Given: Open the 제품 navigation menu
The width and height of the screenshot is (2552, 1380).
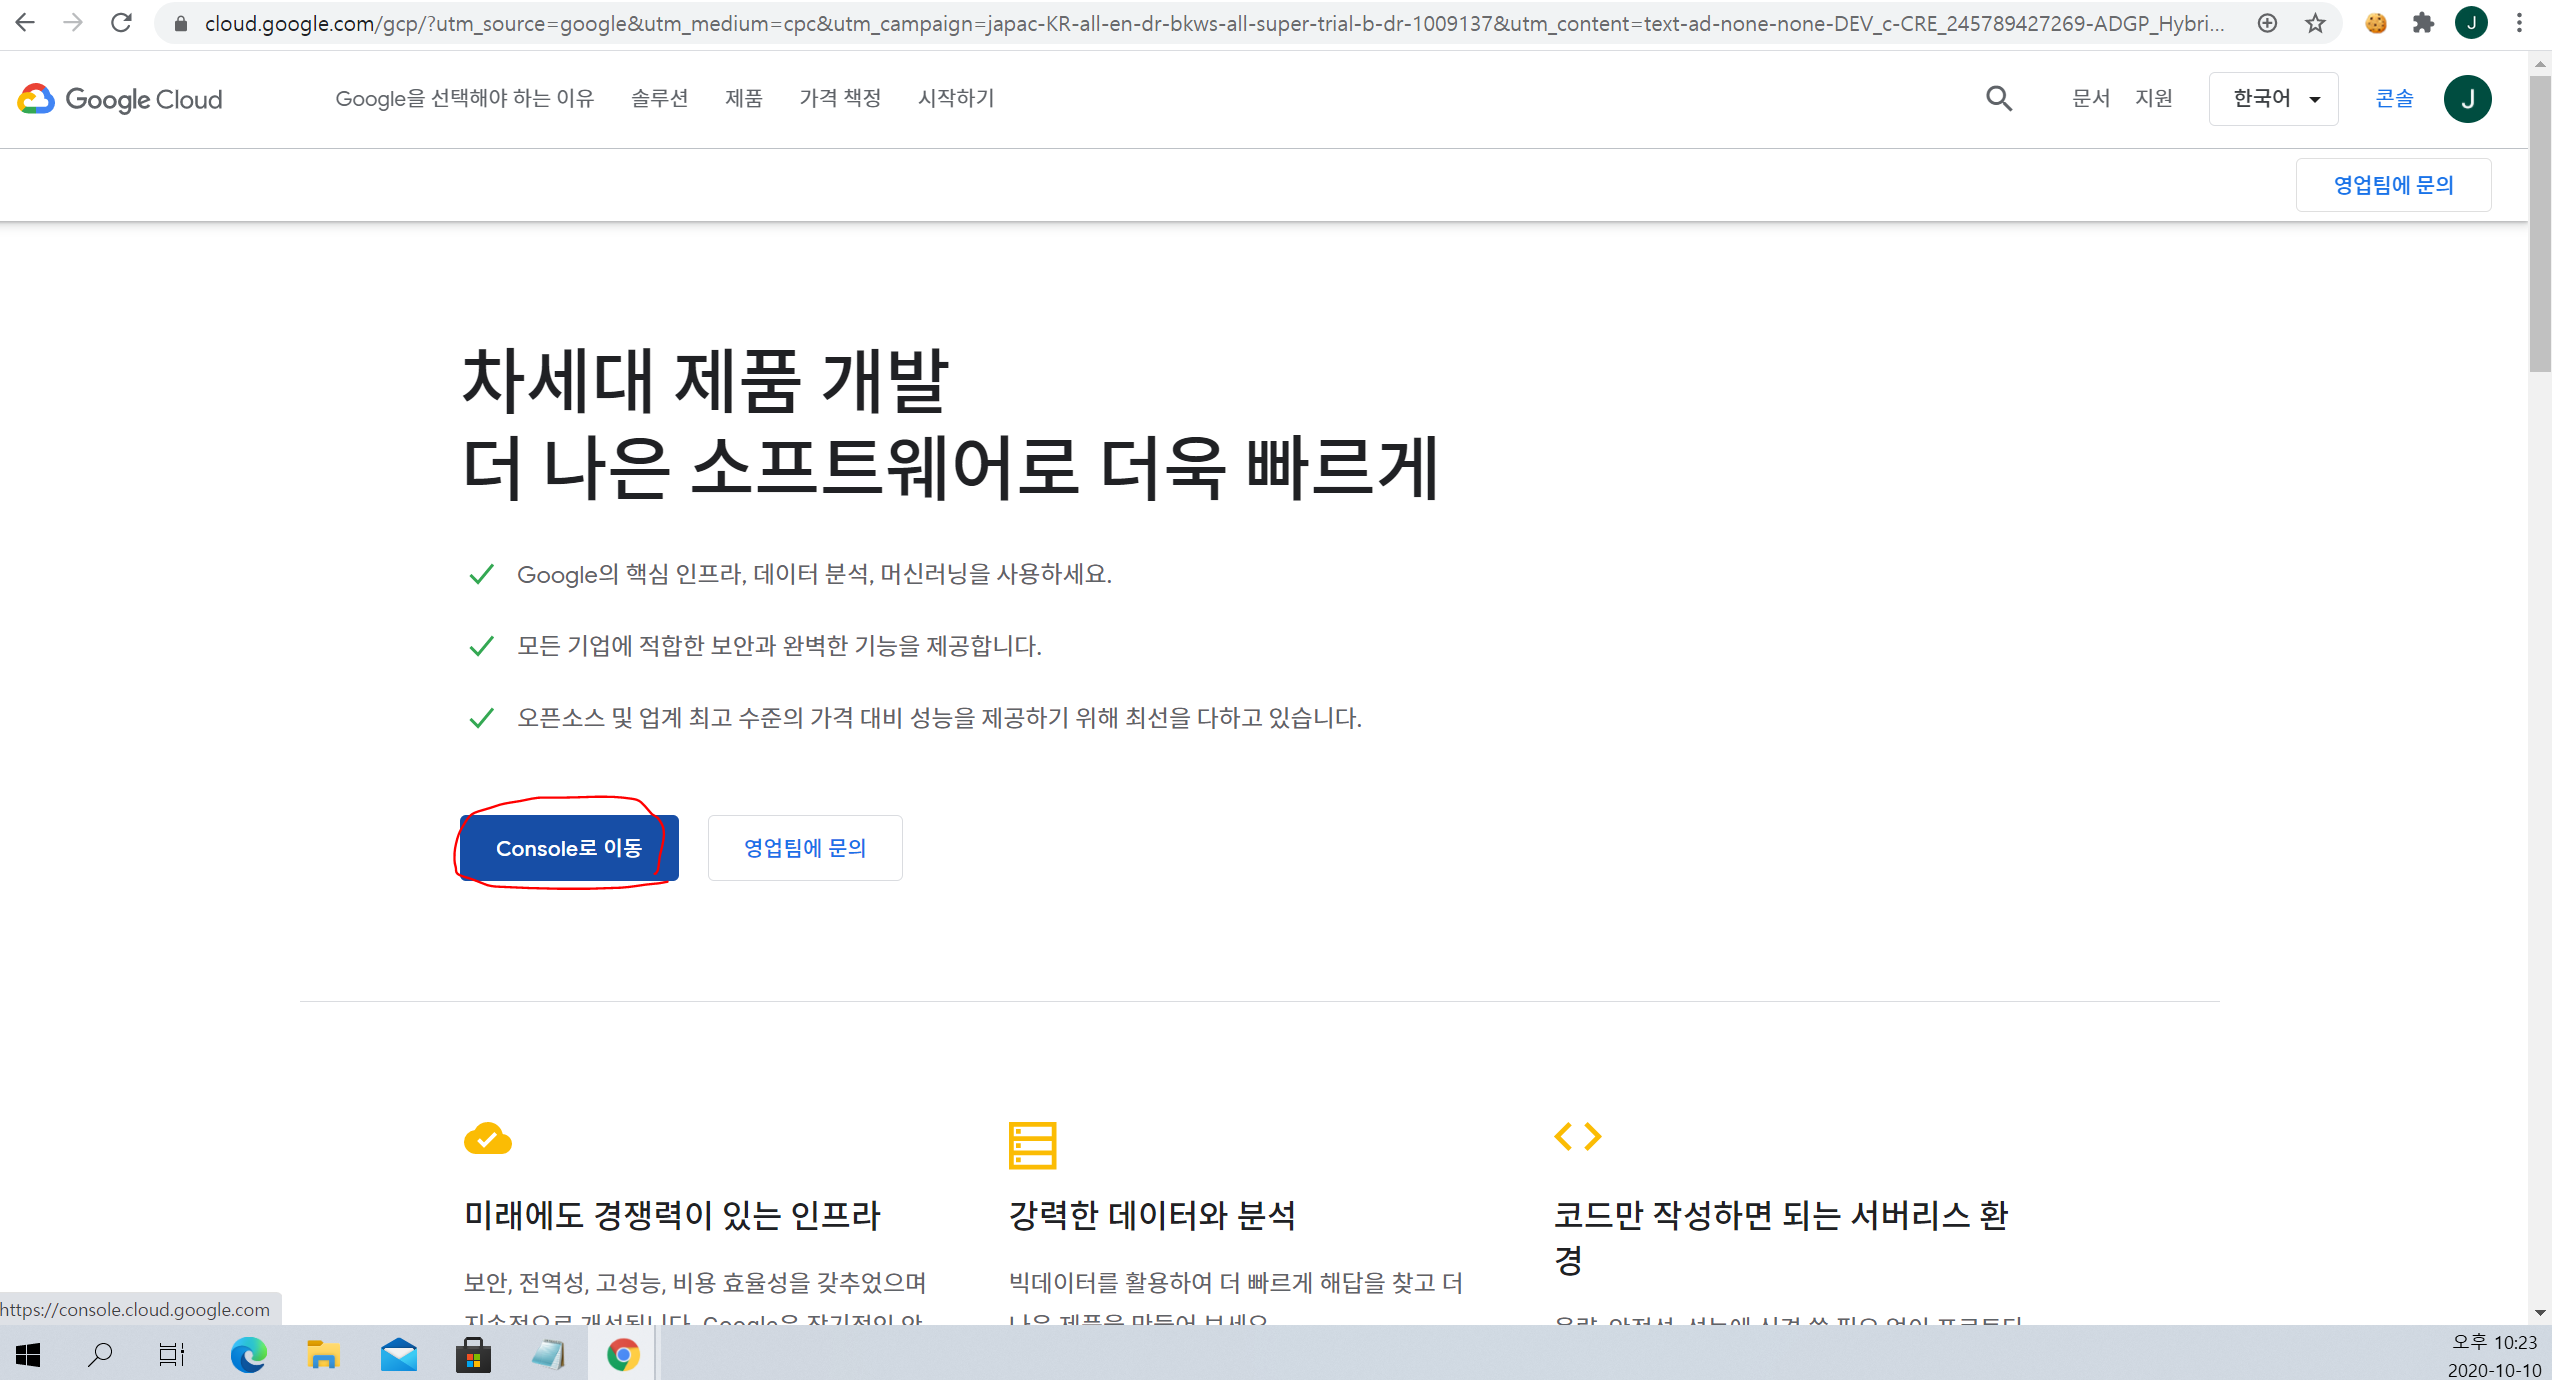Looking at the screenshot, I should pos(743,98).
